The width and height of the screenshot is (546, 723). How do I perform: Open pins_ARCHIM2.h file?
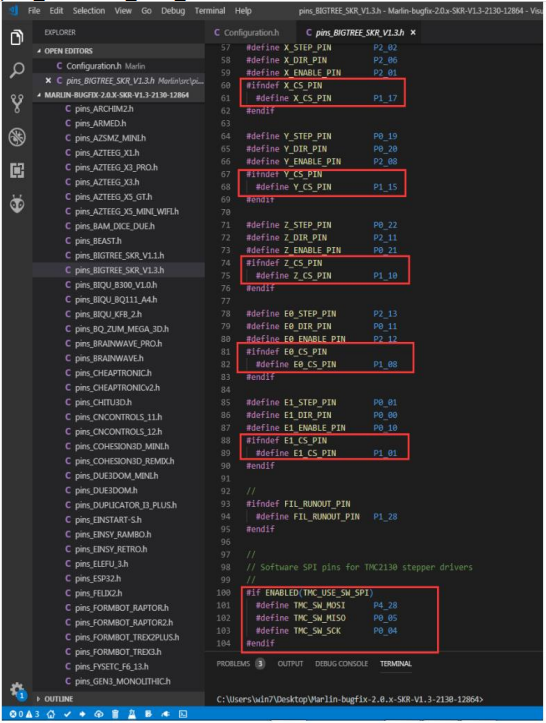click(119, 109)
